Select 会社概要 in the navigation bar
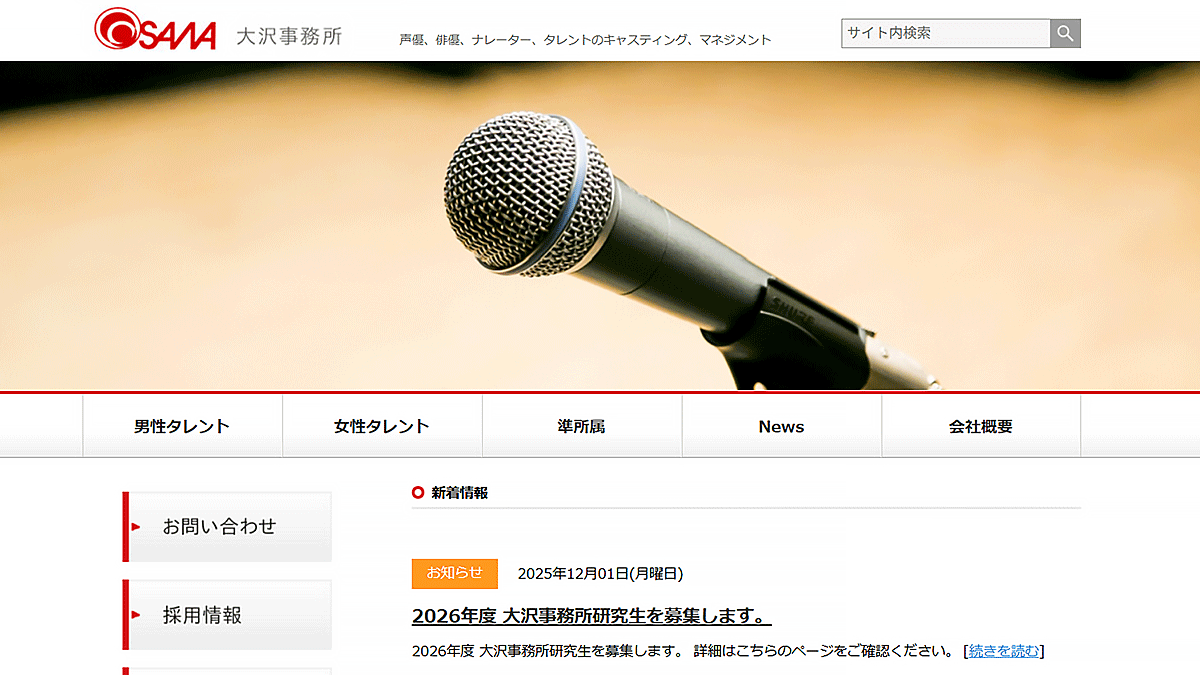The height and width of the screenshot is (675, 1200). pos(981,426)
